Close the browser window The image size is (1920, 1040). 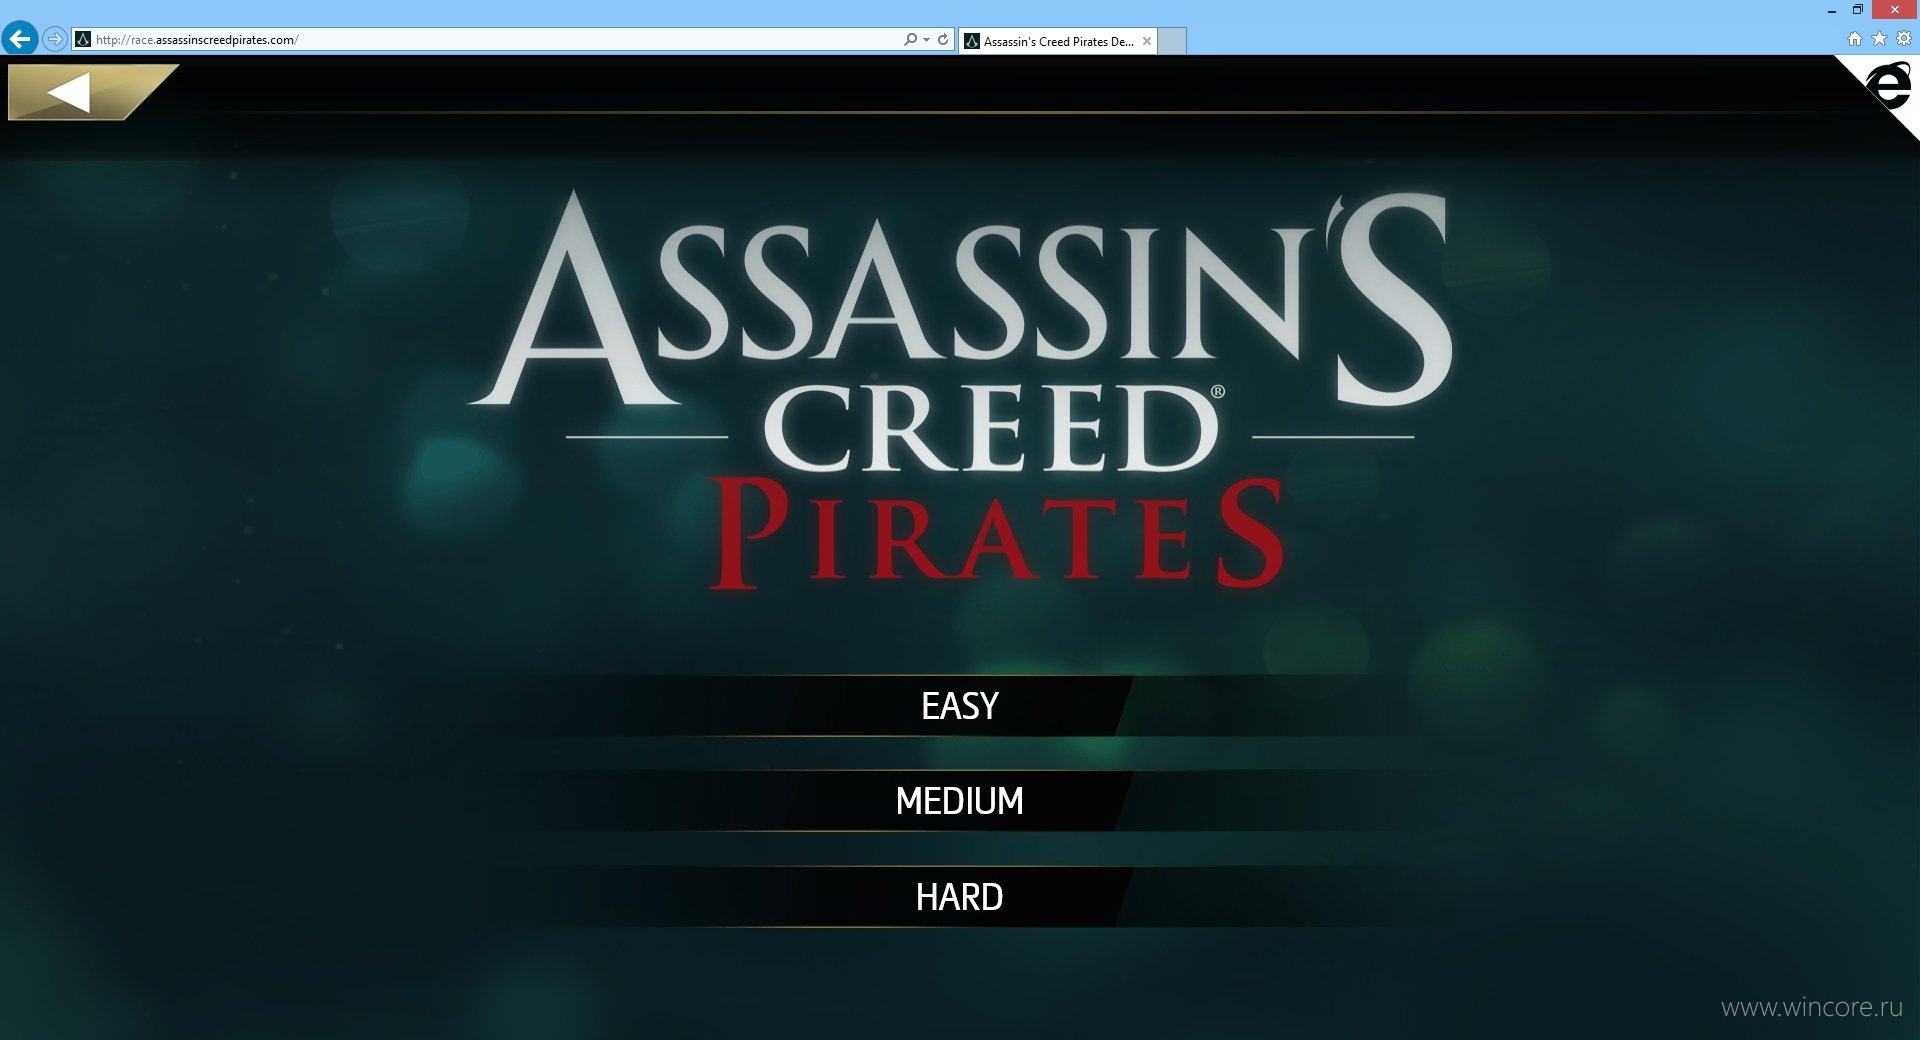point(1895,10)
